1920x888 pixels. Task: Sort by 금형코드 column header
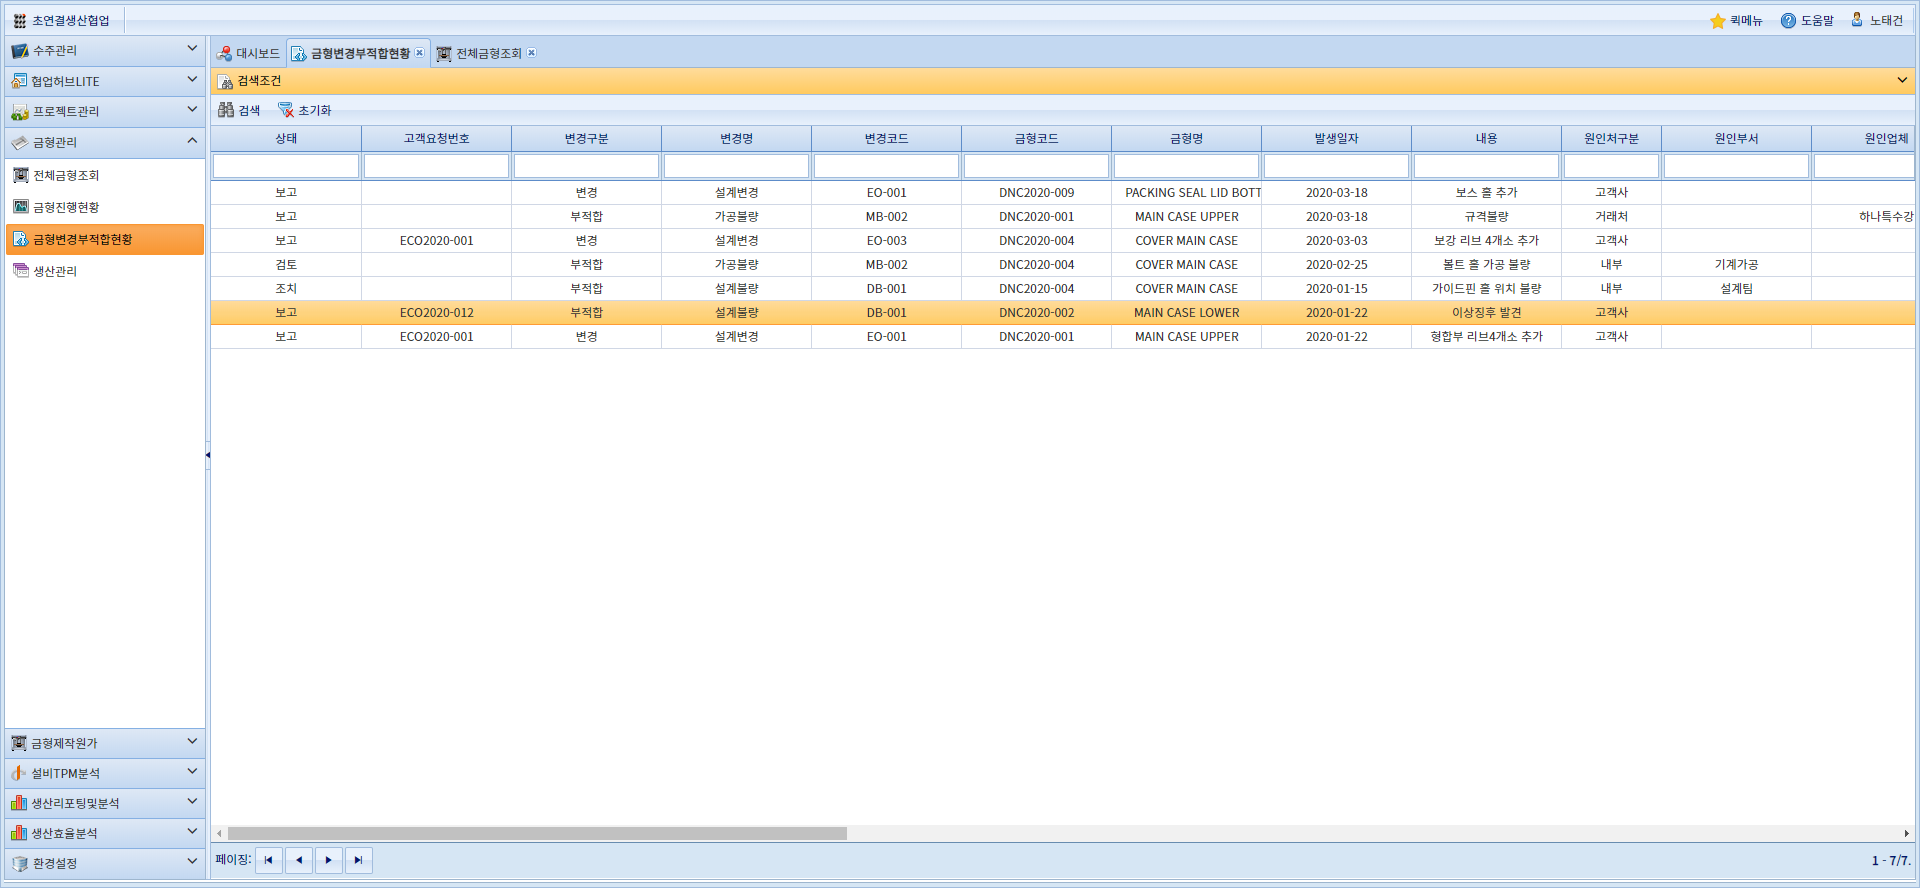pos(1037,139)
